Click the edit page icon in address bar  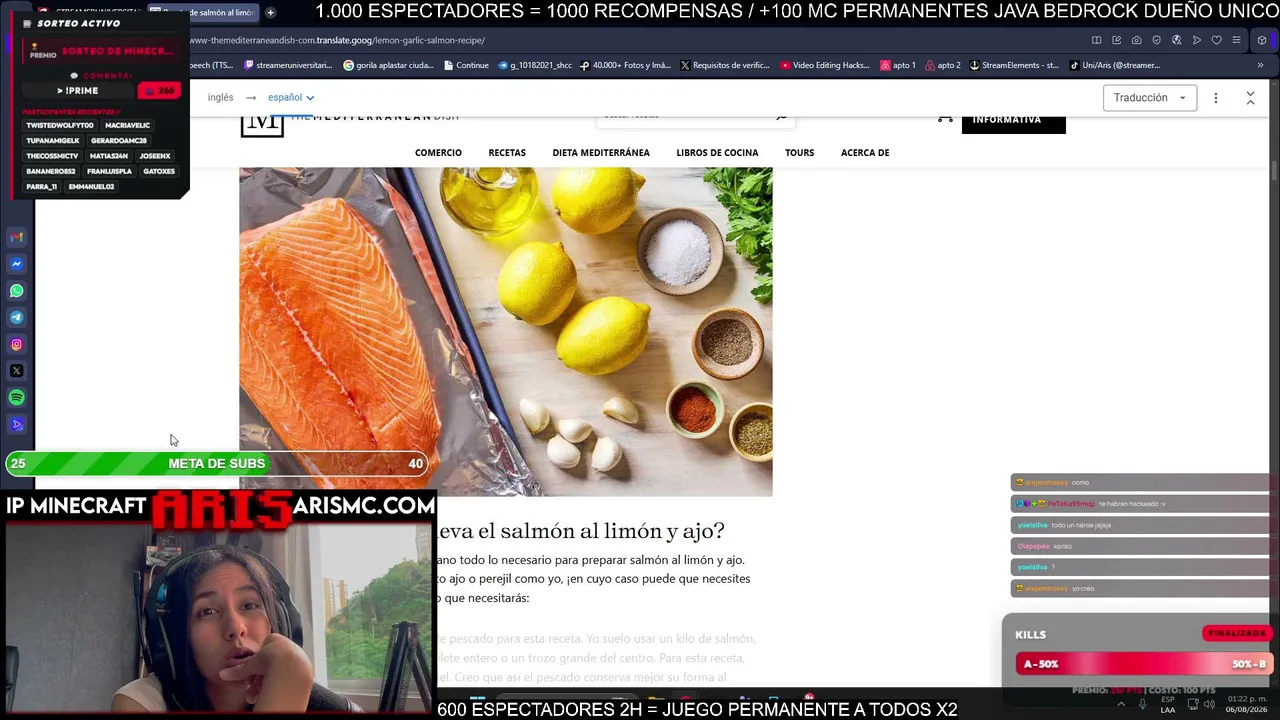[x=1117, y=40]
